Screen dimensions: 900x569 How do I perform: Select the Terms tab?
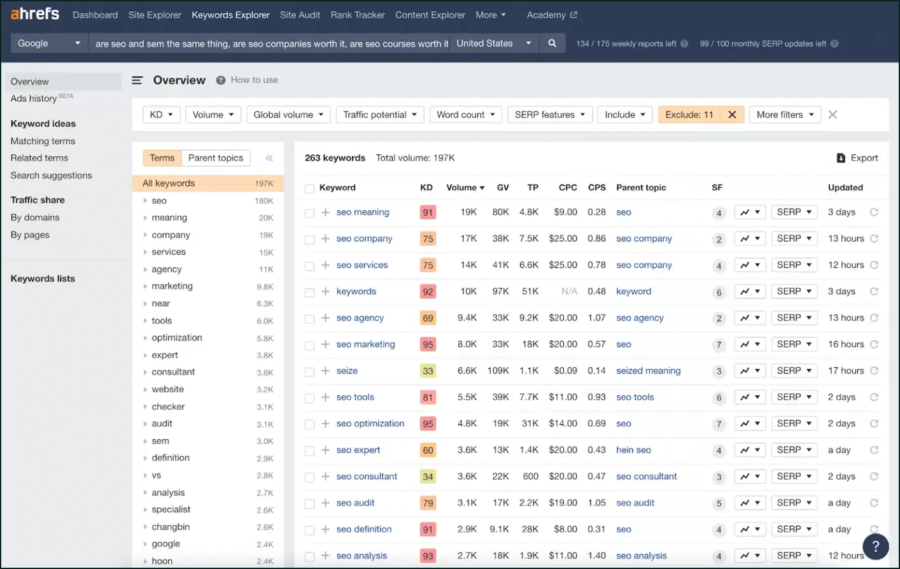coord(162,158)
